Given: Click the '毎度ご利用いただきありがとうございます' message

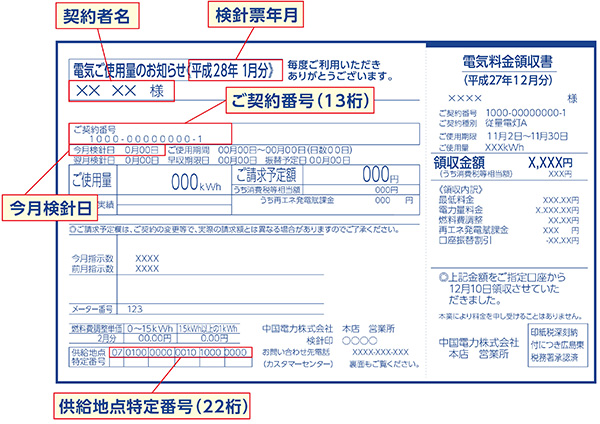Looking at the screenshot, I should (340, 70).
